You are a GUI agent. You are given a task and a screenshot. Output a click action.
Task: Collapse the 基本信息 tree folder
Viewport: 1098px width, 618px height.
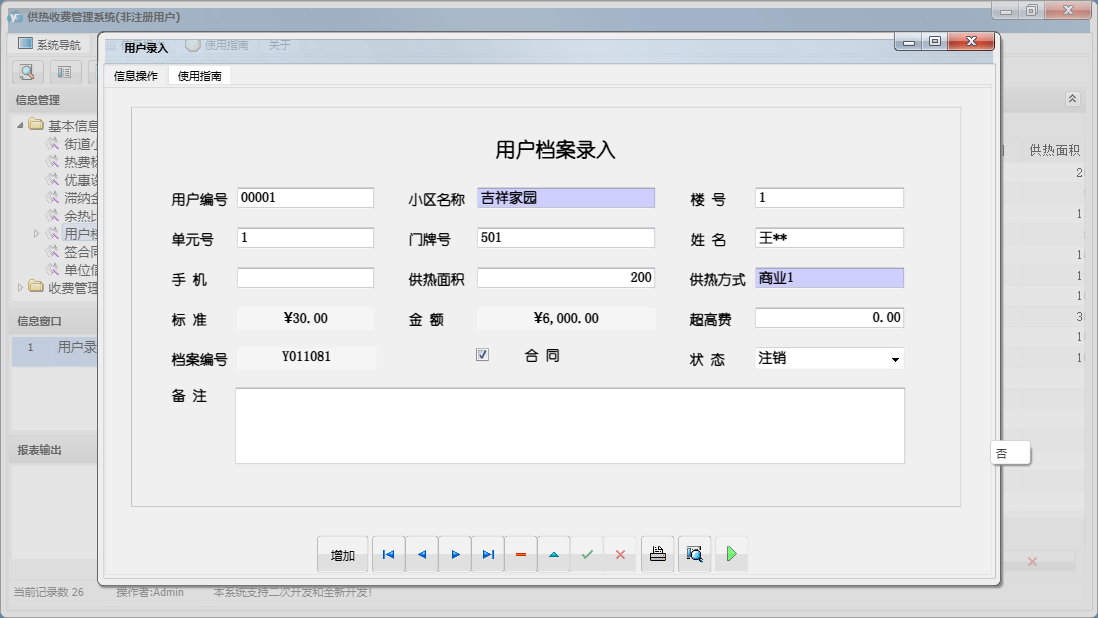21,126
